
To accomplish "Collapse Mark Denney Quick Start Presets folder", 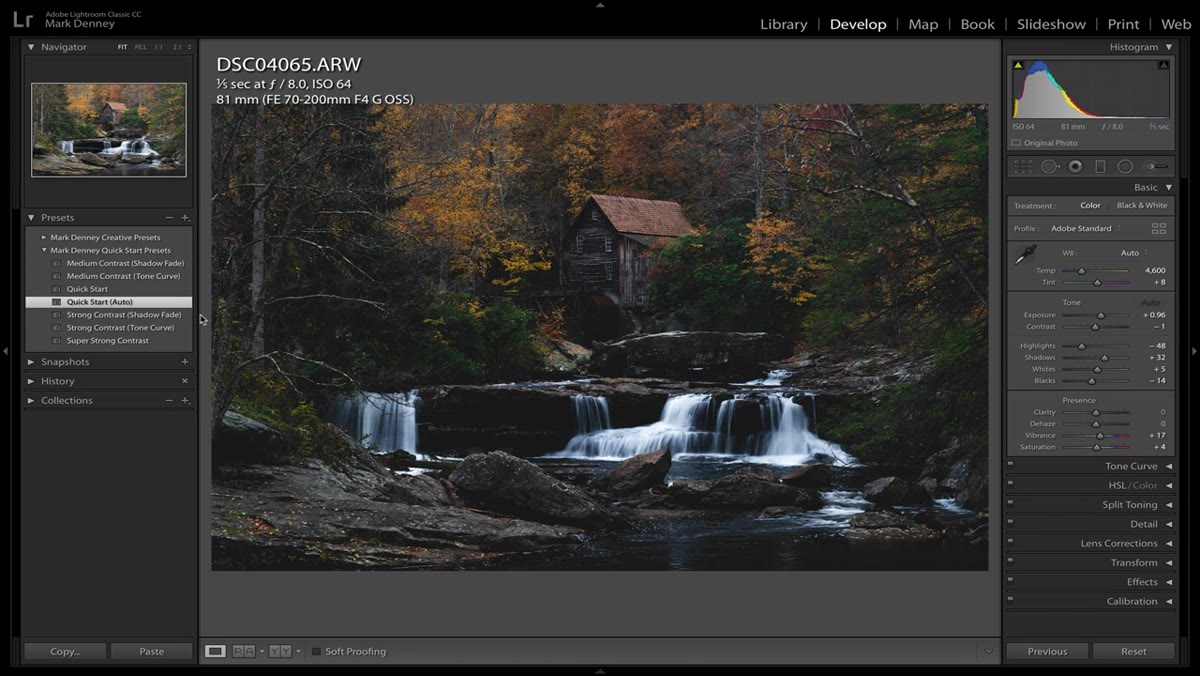I will point(44,250).
